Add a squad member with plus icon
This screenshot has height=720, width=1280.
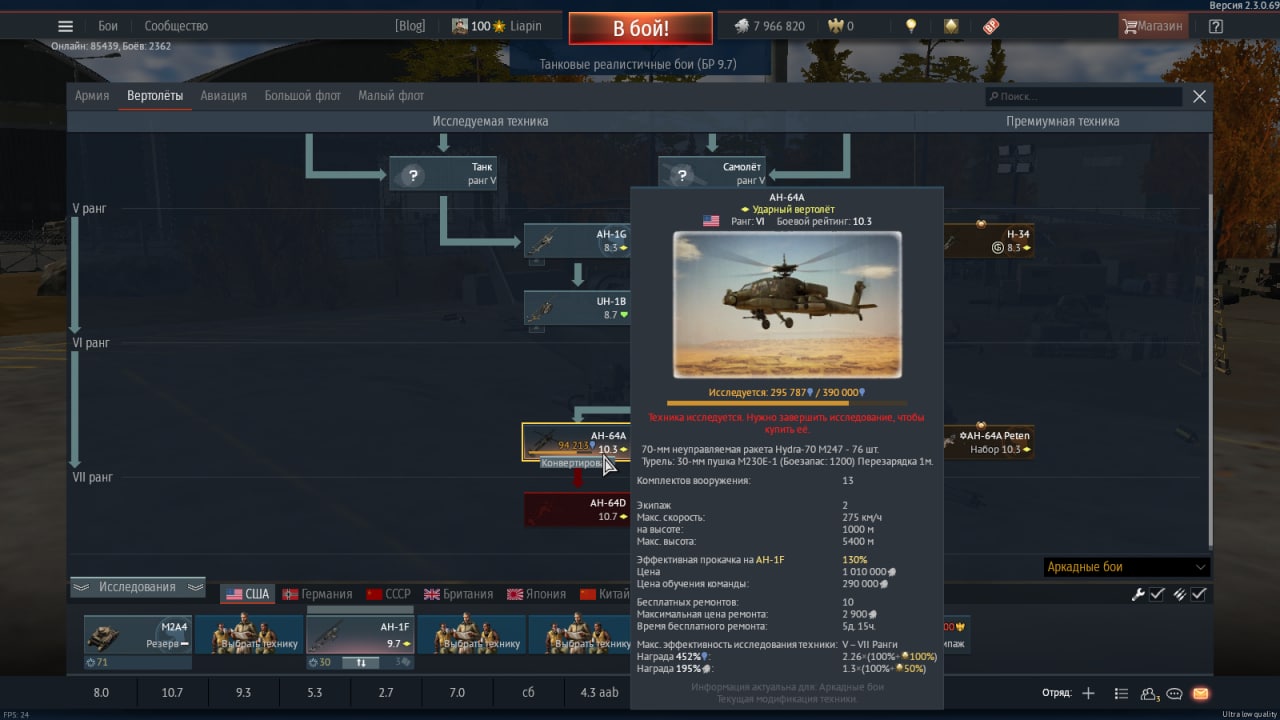1089,693
